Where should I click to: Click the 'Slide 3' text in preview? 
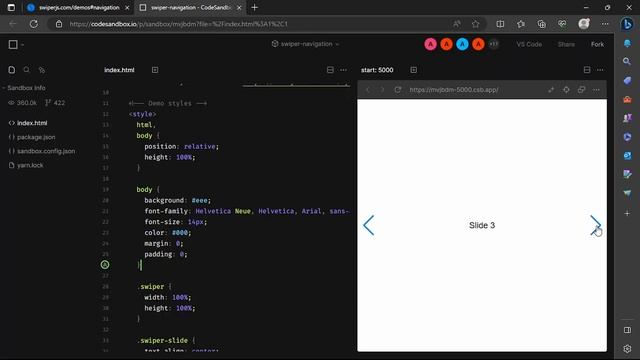(x=482, y=225)
